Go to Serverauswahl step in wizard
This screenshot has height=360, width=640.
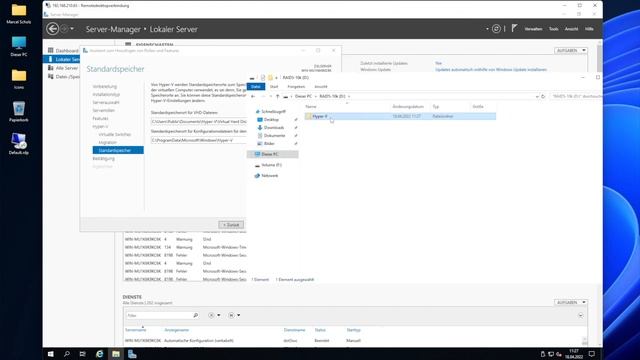106,102
